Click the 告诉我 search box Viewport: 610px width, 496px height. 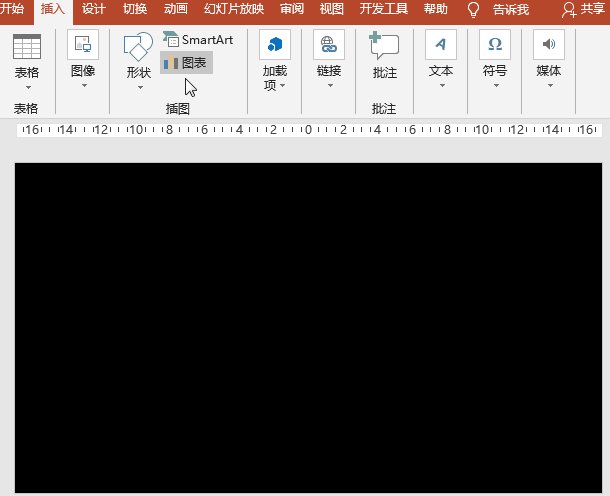511,9
